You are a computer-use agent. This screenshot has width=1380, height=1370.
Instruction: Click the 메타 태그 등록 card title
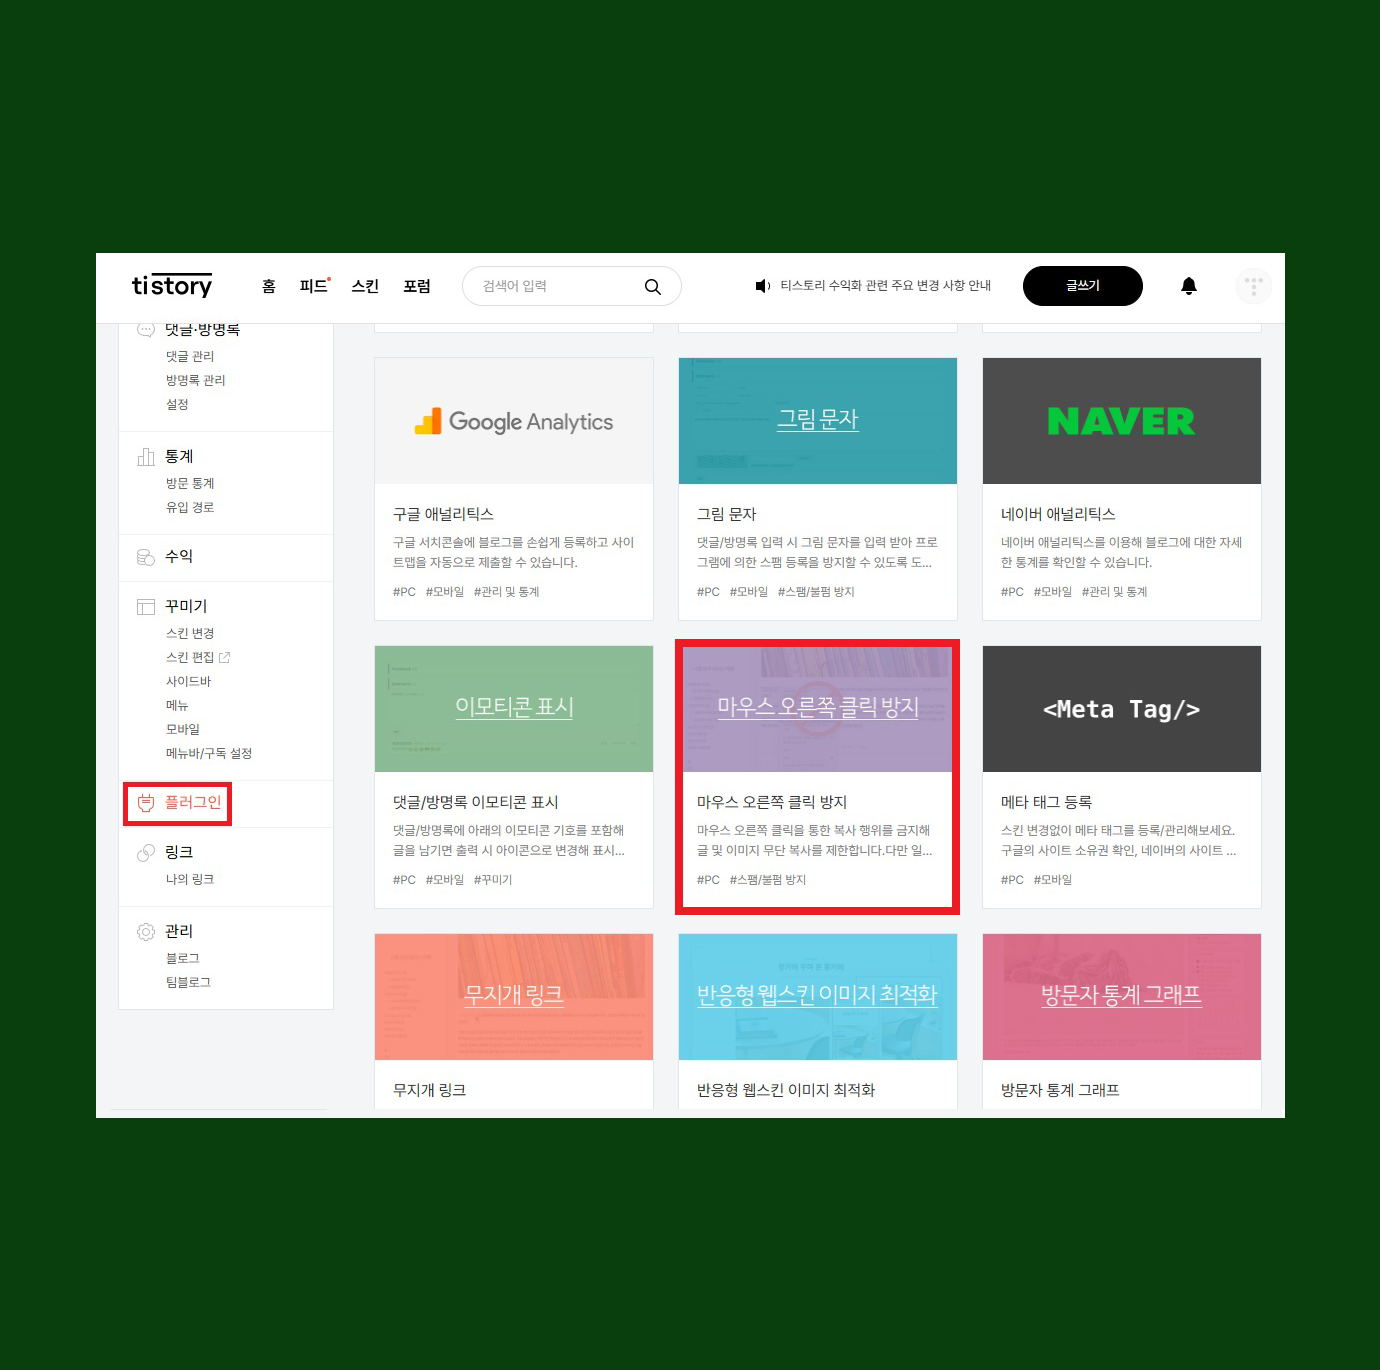tap(1047, 803)
